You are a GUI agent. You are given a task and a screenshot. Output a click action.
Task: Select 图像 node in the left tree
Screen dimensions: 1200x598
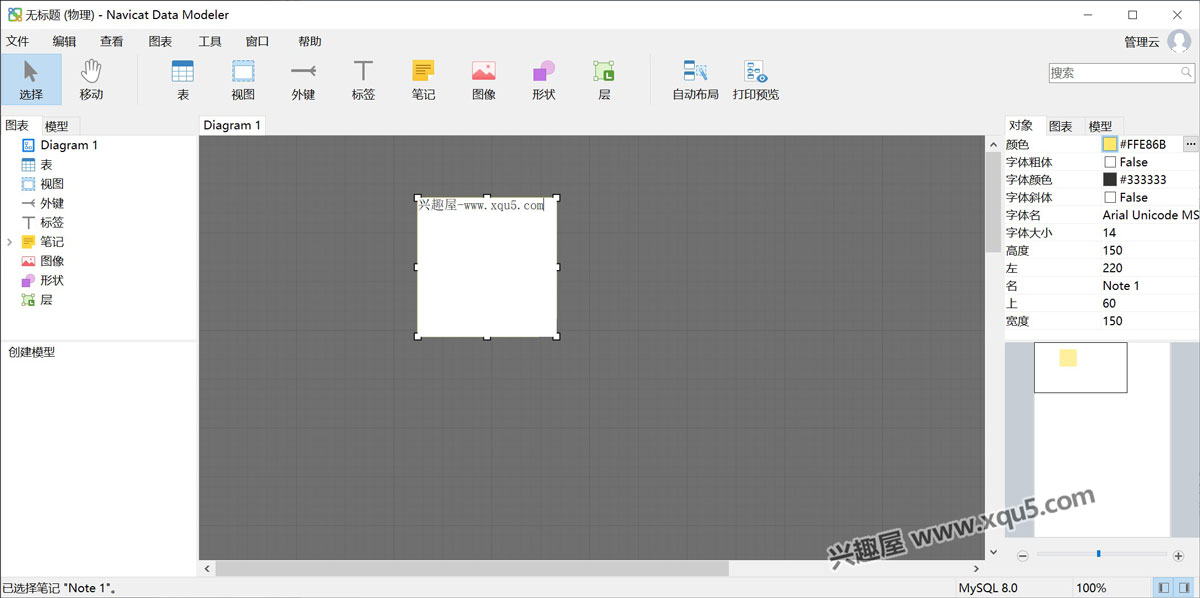52,261
